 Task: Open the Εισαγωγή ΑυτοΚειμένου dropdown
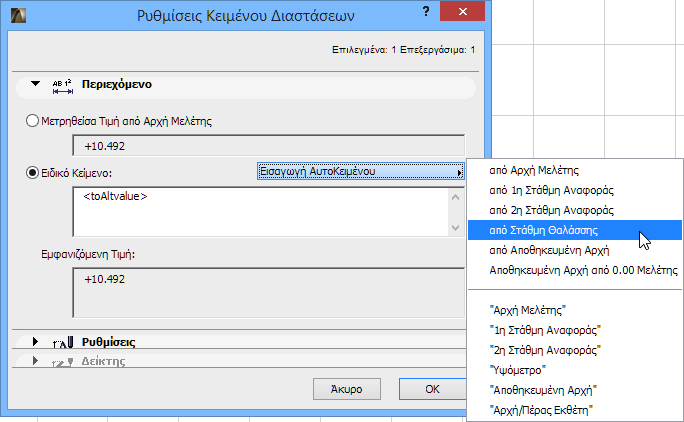(361, 172)
